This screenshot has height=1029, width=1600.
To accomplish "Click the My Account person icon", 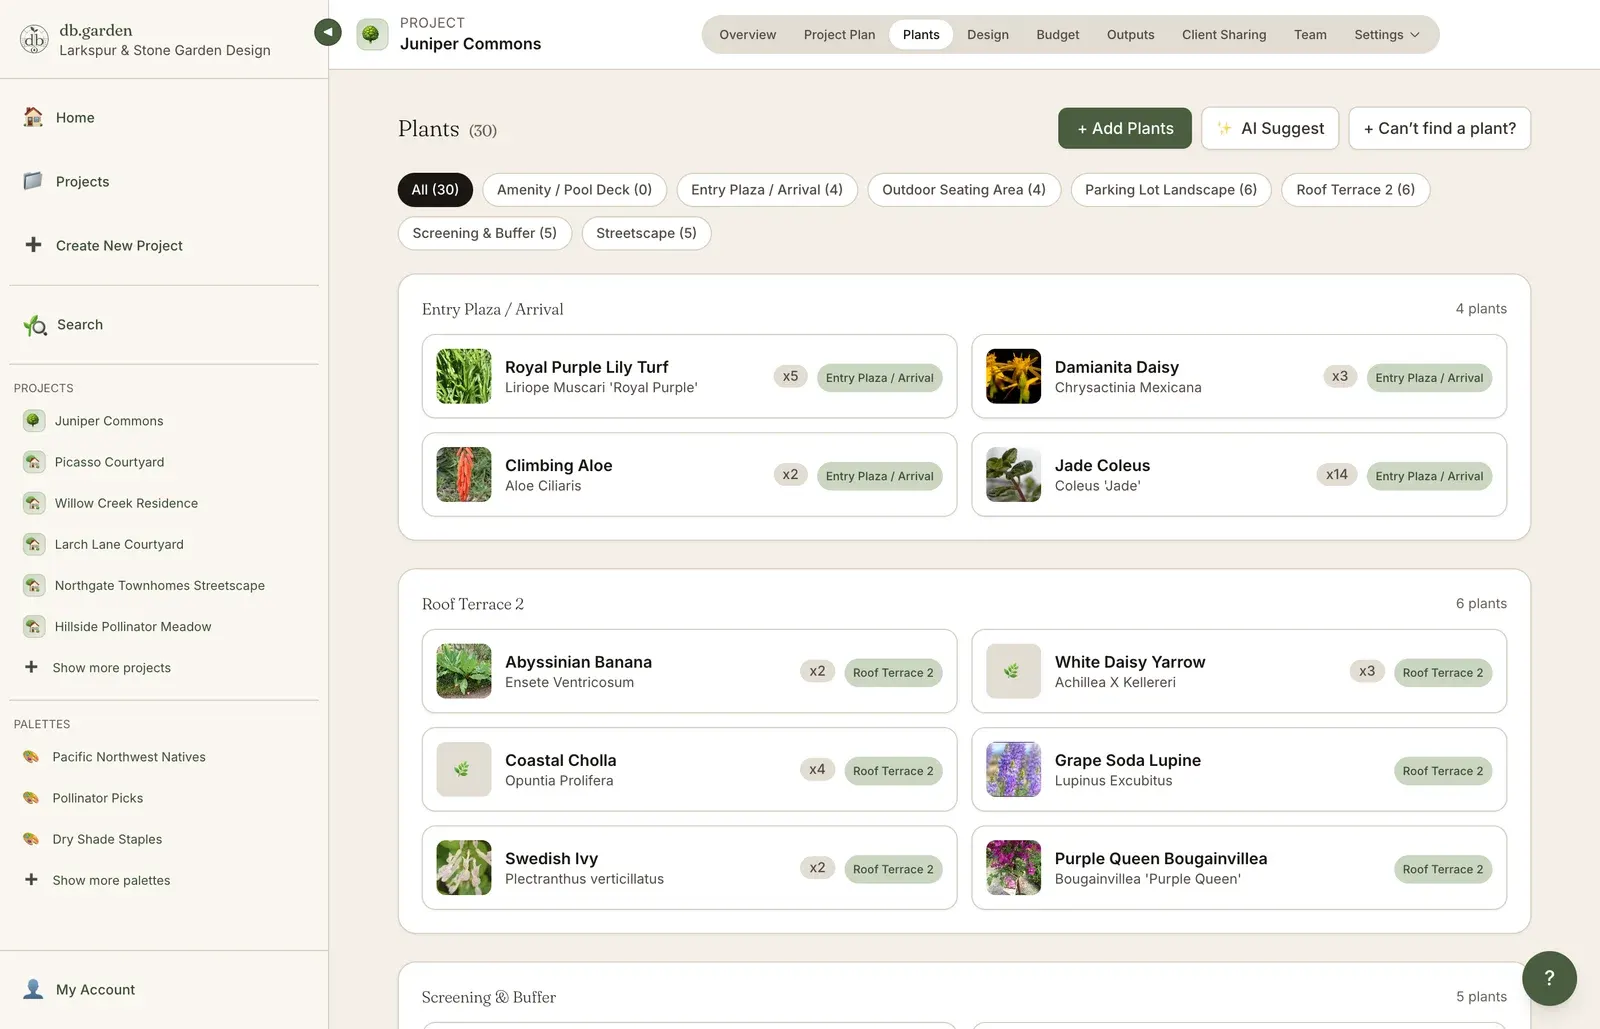I will (33, 989).
